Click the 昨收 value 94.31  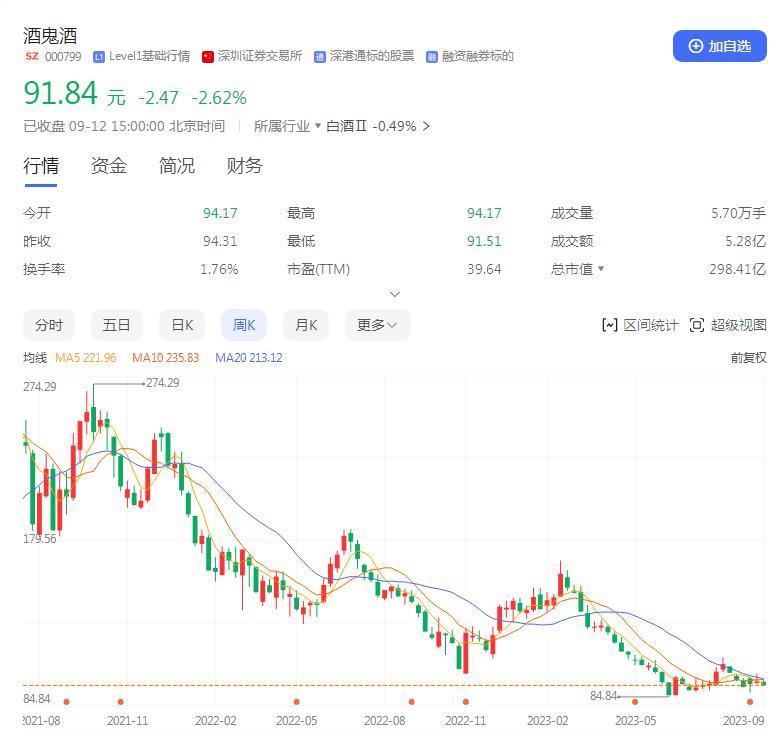[x=220, y=241]
